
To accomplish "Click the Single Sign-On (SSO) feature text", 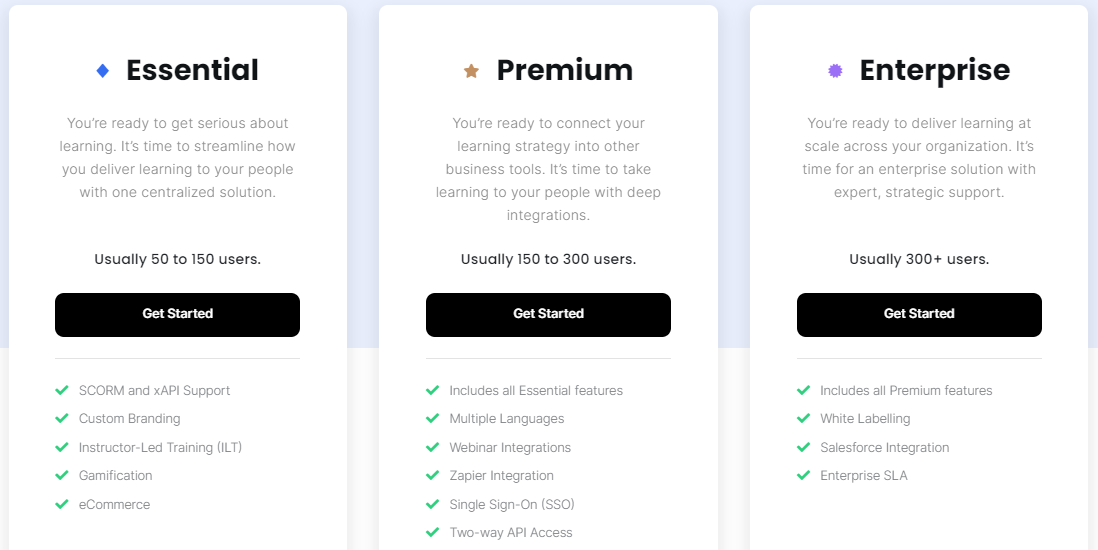I will click(511, 504).
